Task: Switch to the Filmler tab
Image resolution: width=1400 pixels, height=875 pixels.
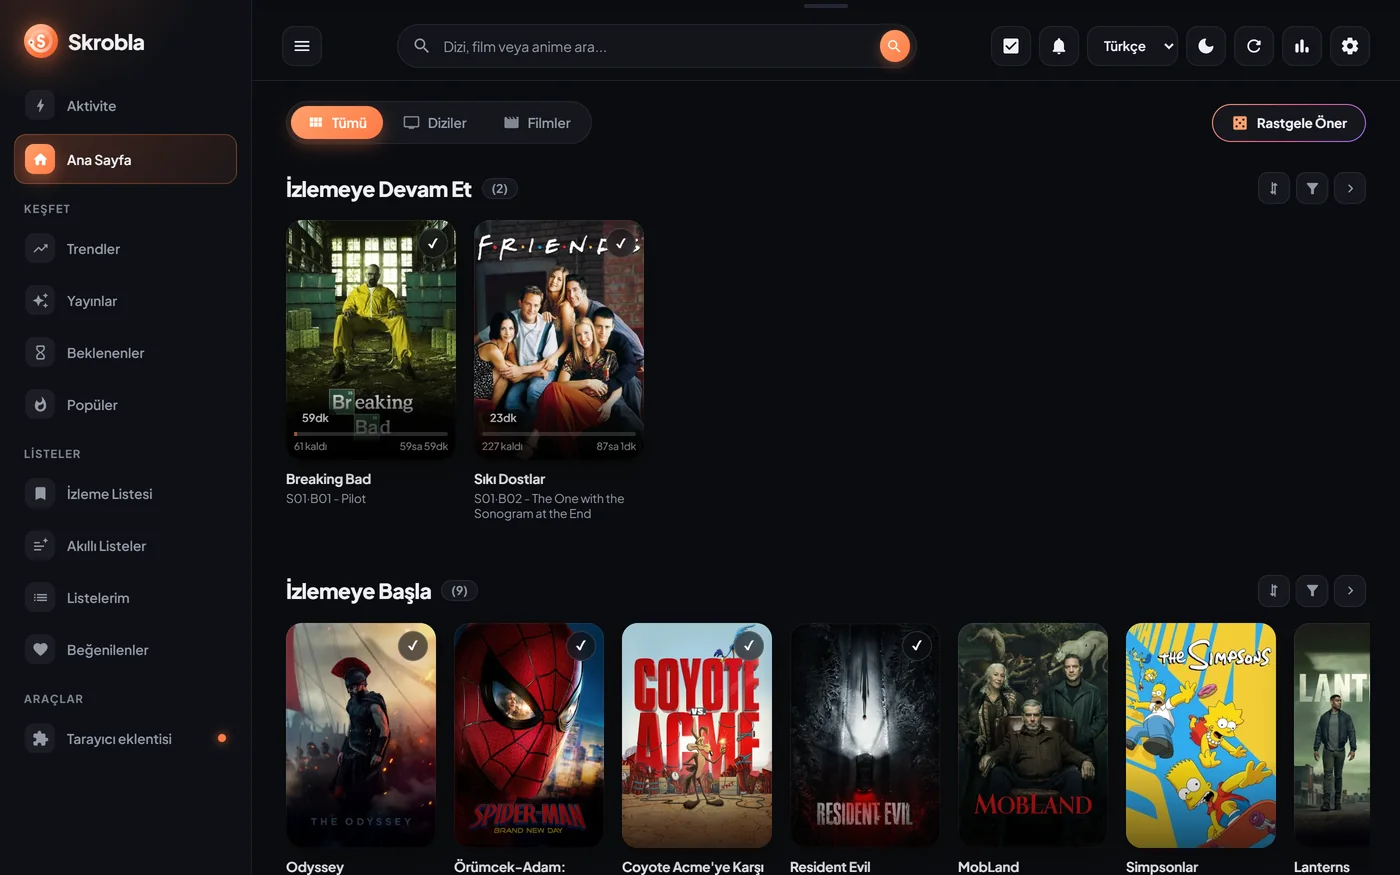Action: [x=537, y=123]
